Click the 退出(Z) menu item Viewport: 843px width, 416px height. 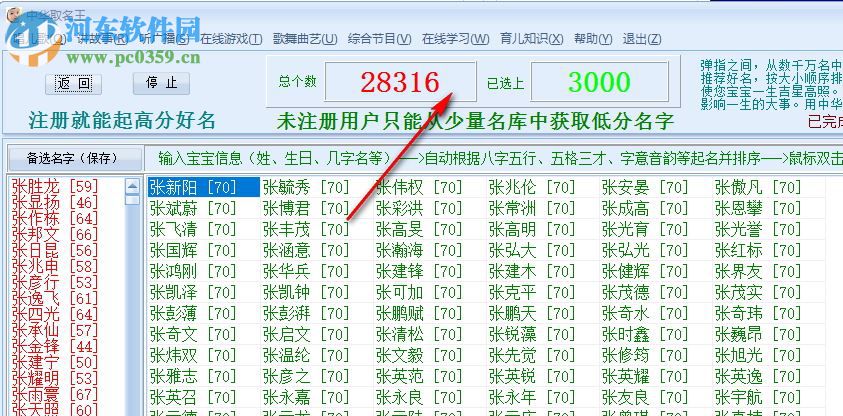pos(642,39)
